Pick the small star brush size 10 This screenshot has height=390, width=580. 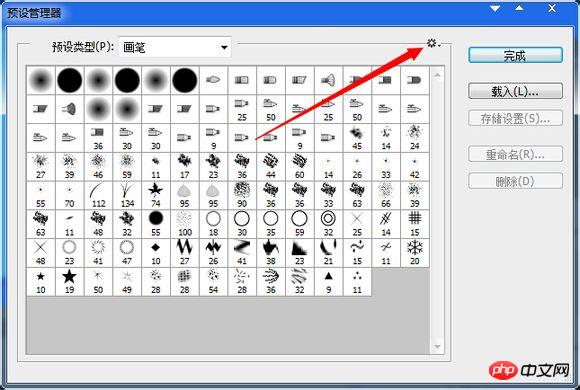(41, 282)
